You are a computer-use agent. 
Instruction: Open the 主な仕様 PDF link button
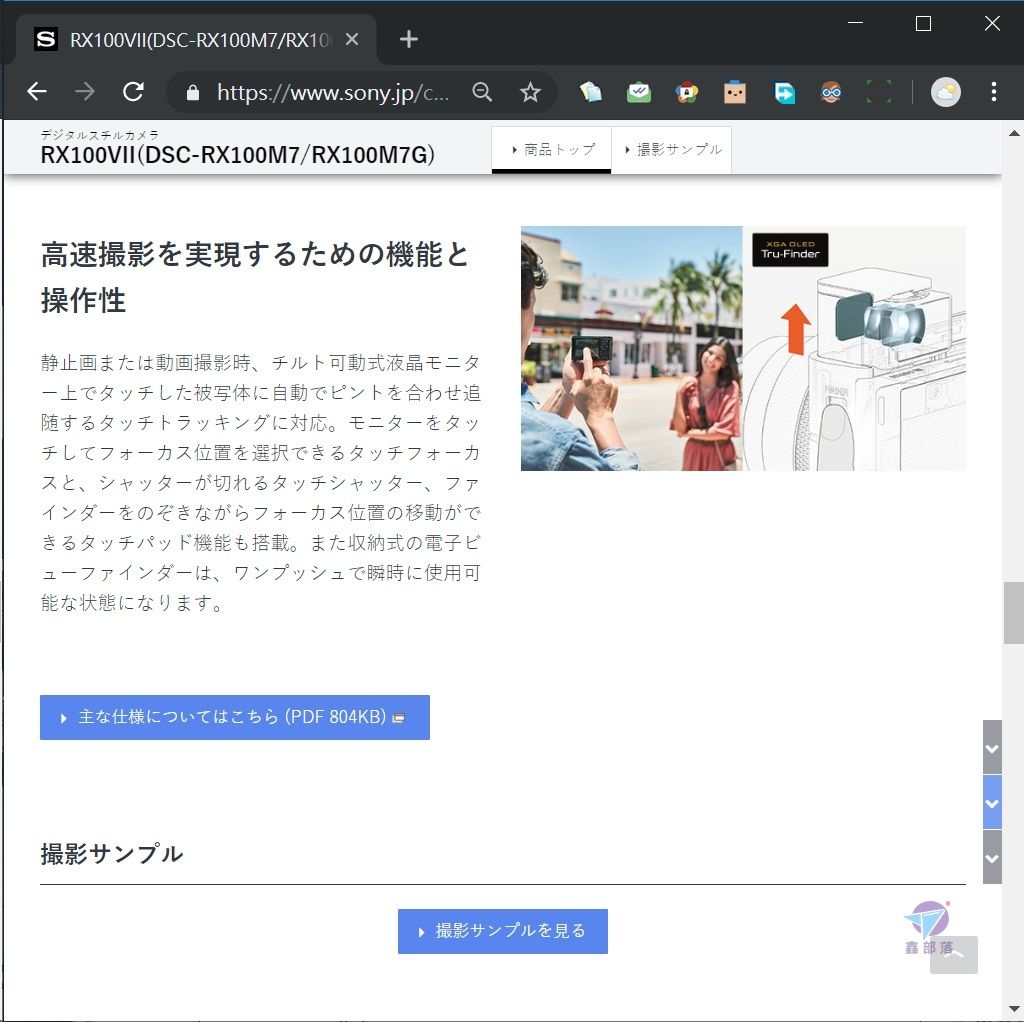[x=234, y=717]
